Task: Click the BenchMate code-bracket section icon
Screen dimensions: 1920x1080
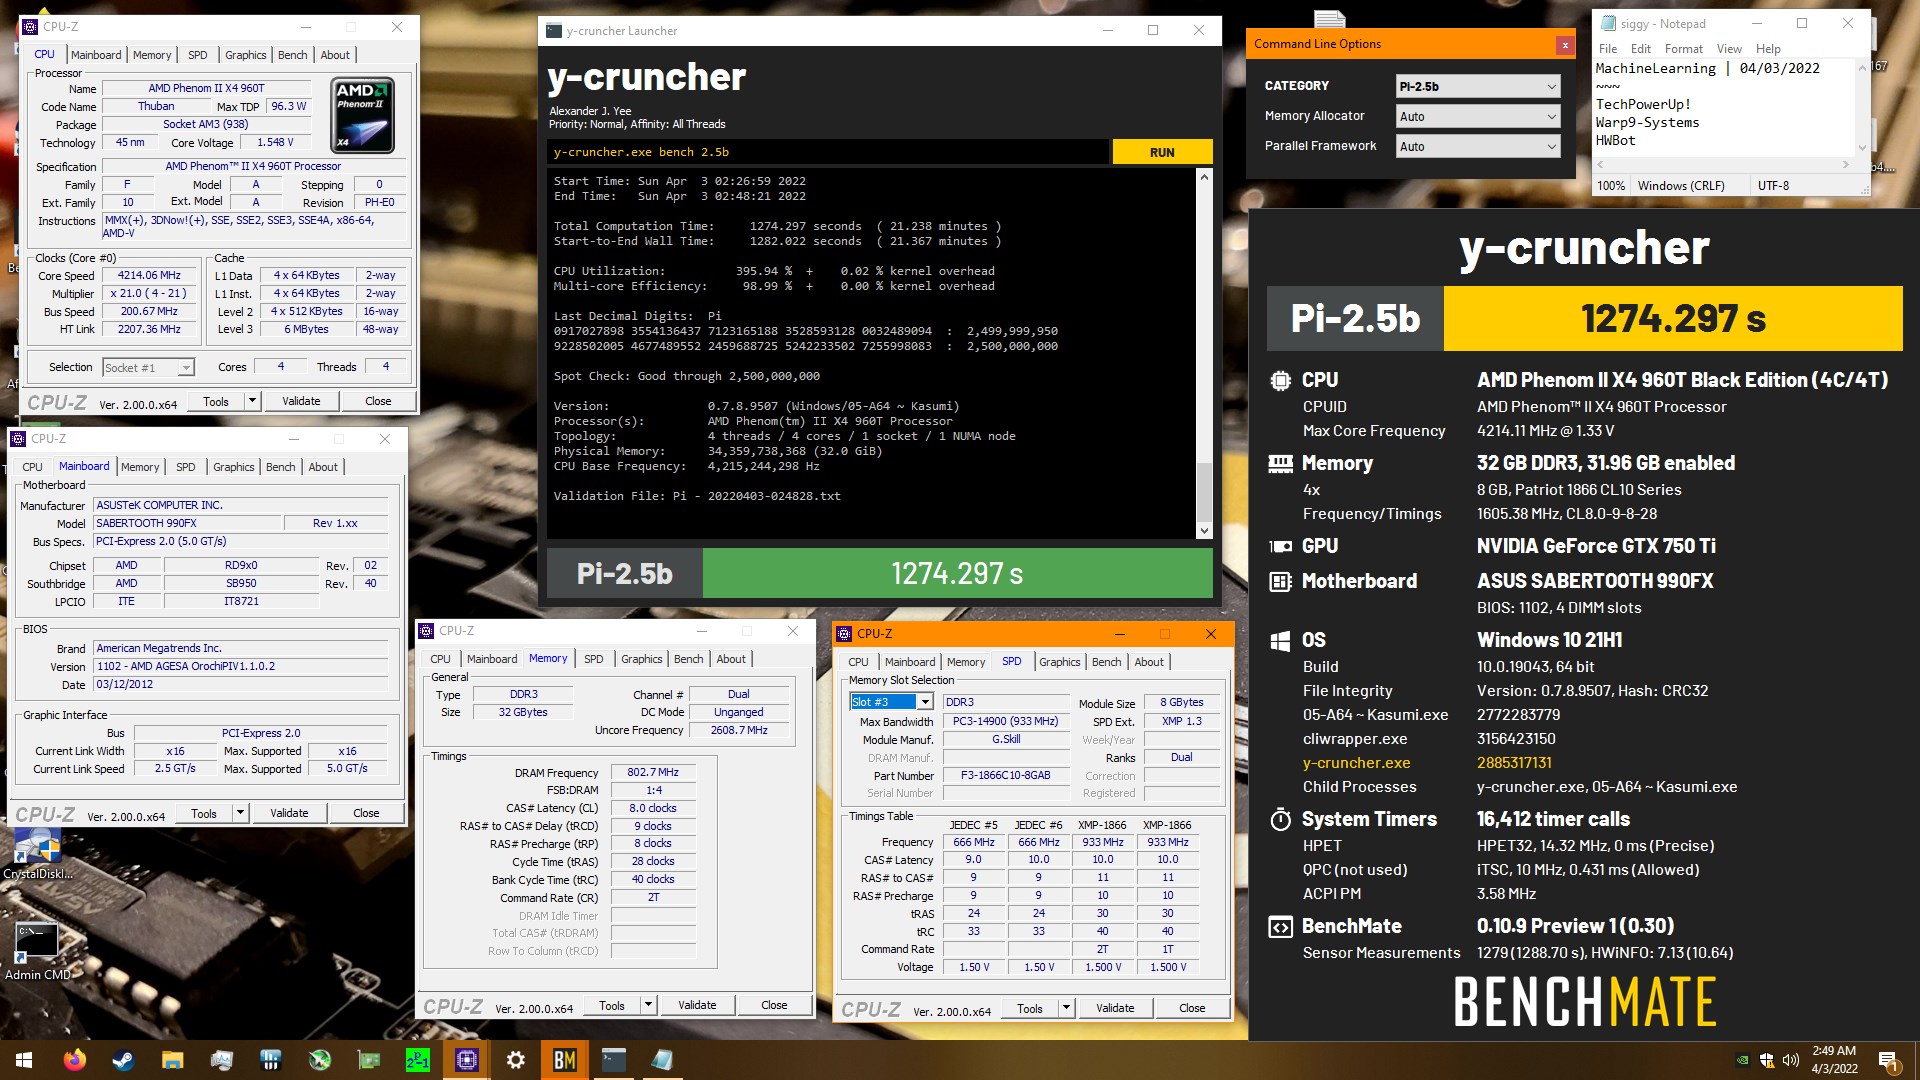Action: click(x=1280, y=926)
